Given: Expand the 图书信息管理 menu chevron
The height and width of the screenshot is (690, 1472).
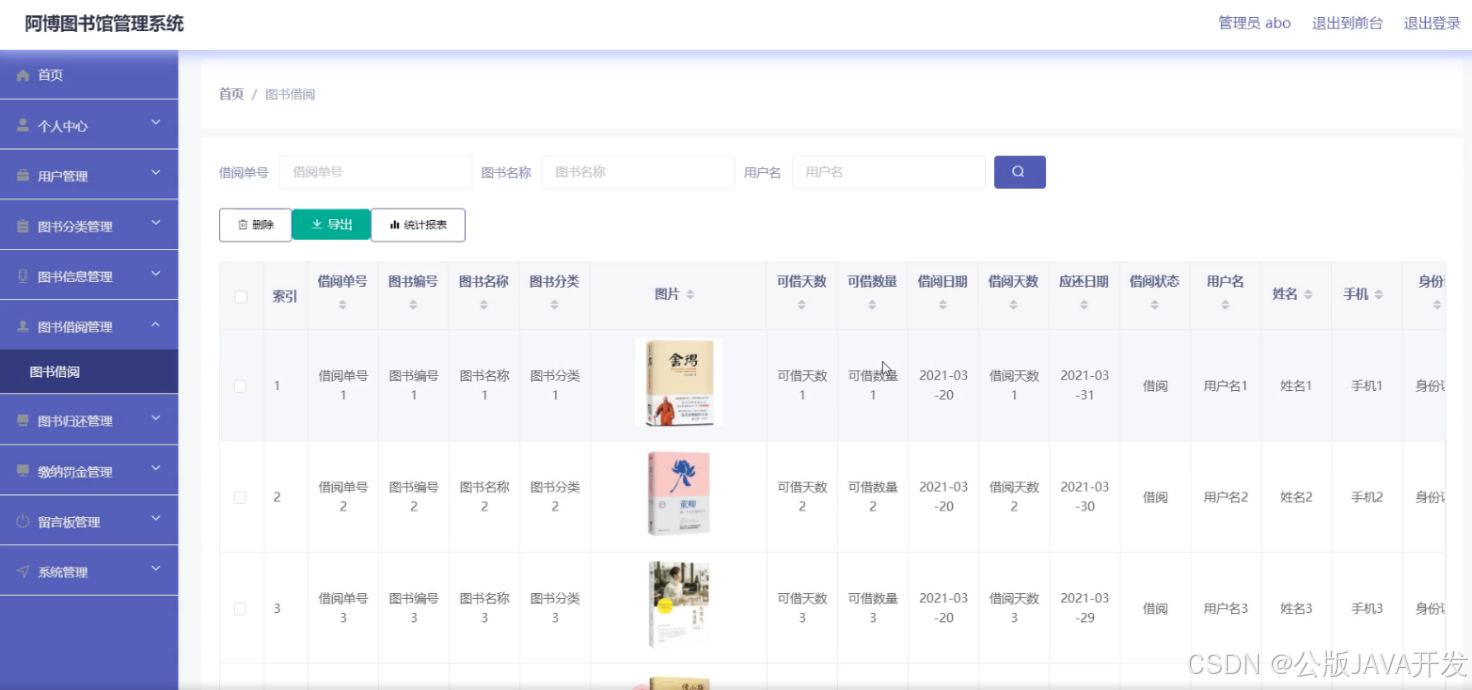Looking at the screenshot, I should 156,274.
